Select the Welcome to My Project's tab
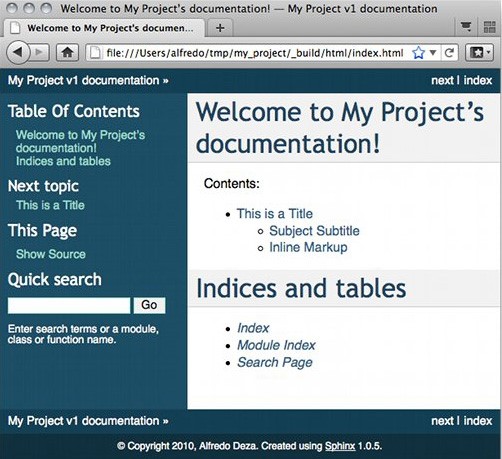Image resolution: width=502 pixels, height=459 pixels. tap(104, 28)
